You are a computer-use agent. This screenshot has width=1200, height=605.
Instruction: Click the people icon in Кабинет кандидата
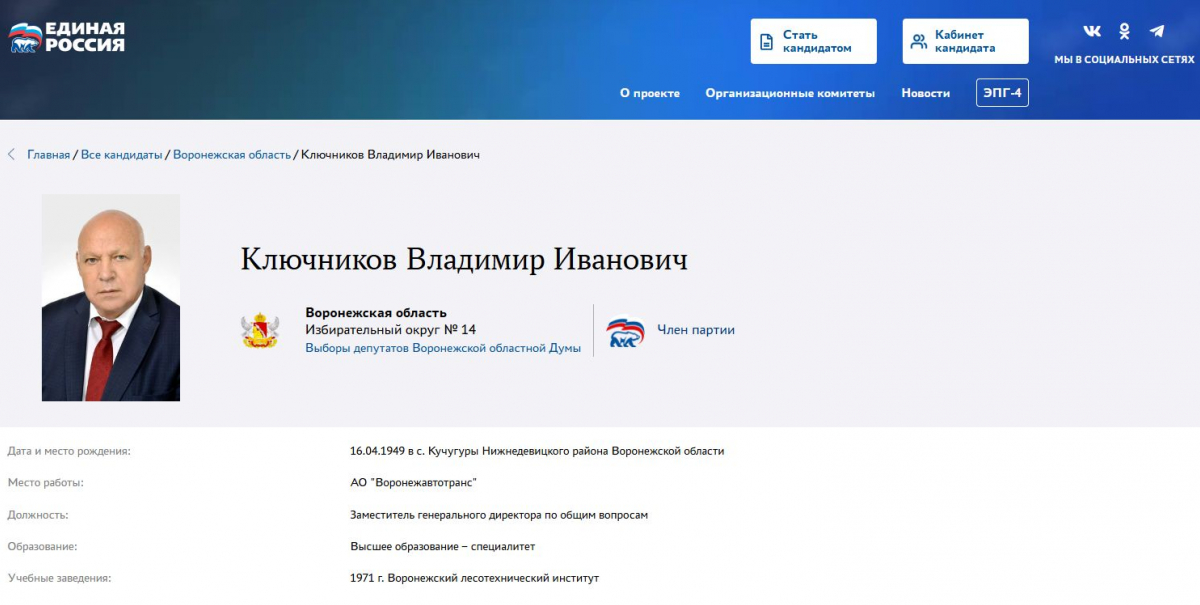(919, 42)
